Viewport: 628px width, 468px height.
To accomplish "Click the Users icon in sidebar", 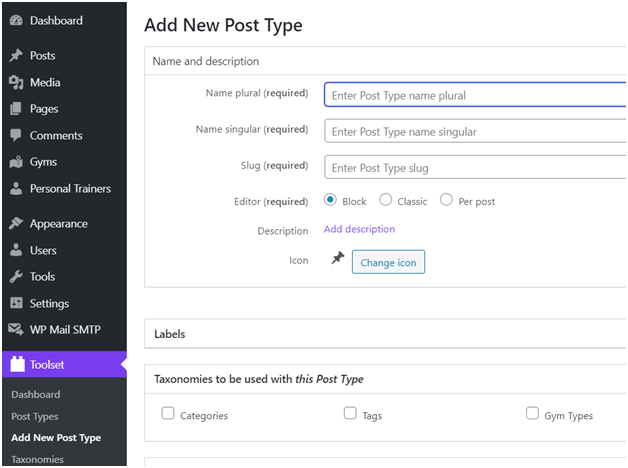I will pyautogui.click(x=16, y=250).
